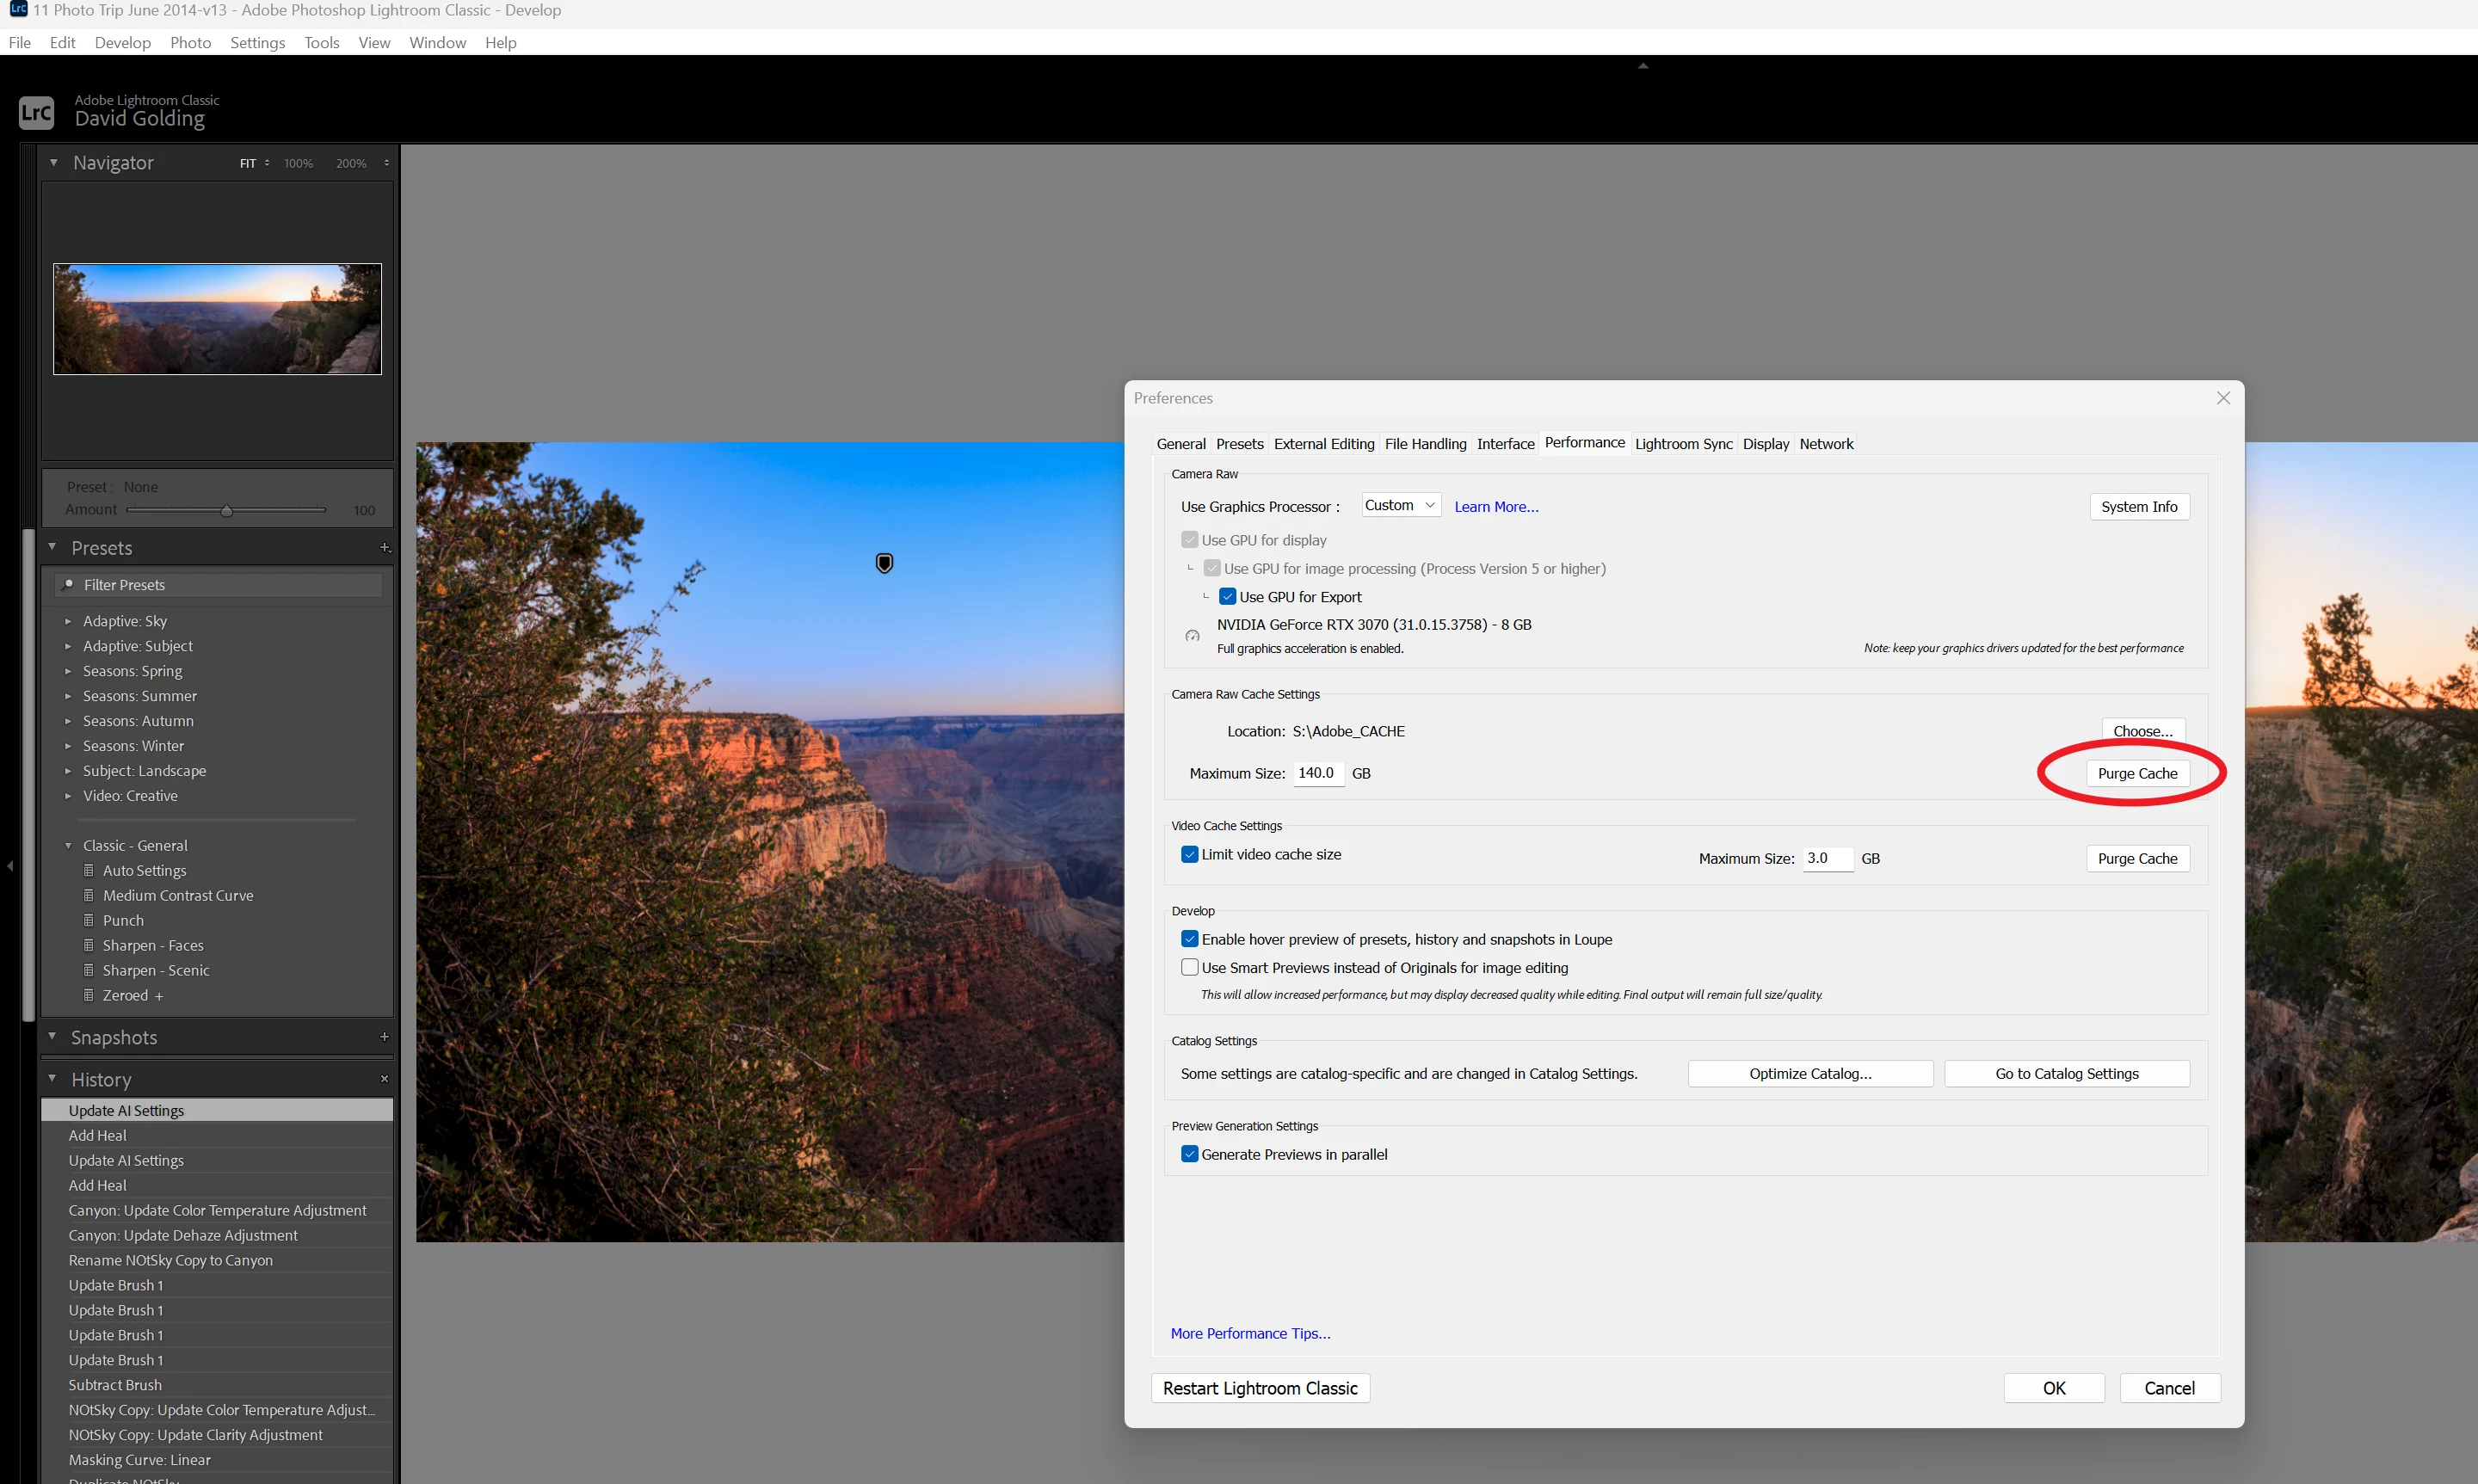Click the add snapshot plus icon
This screenshot has width=2478, height=1484.
pyautogui.click(x=384, y=1037)
